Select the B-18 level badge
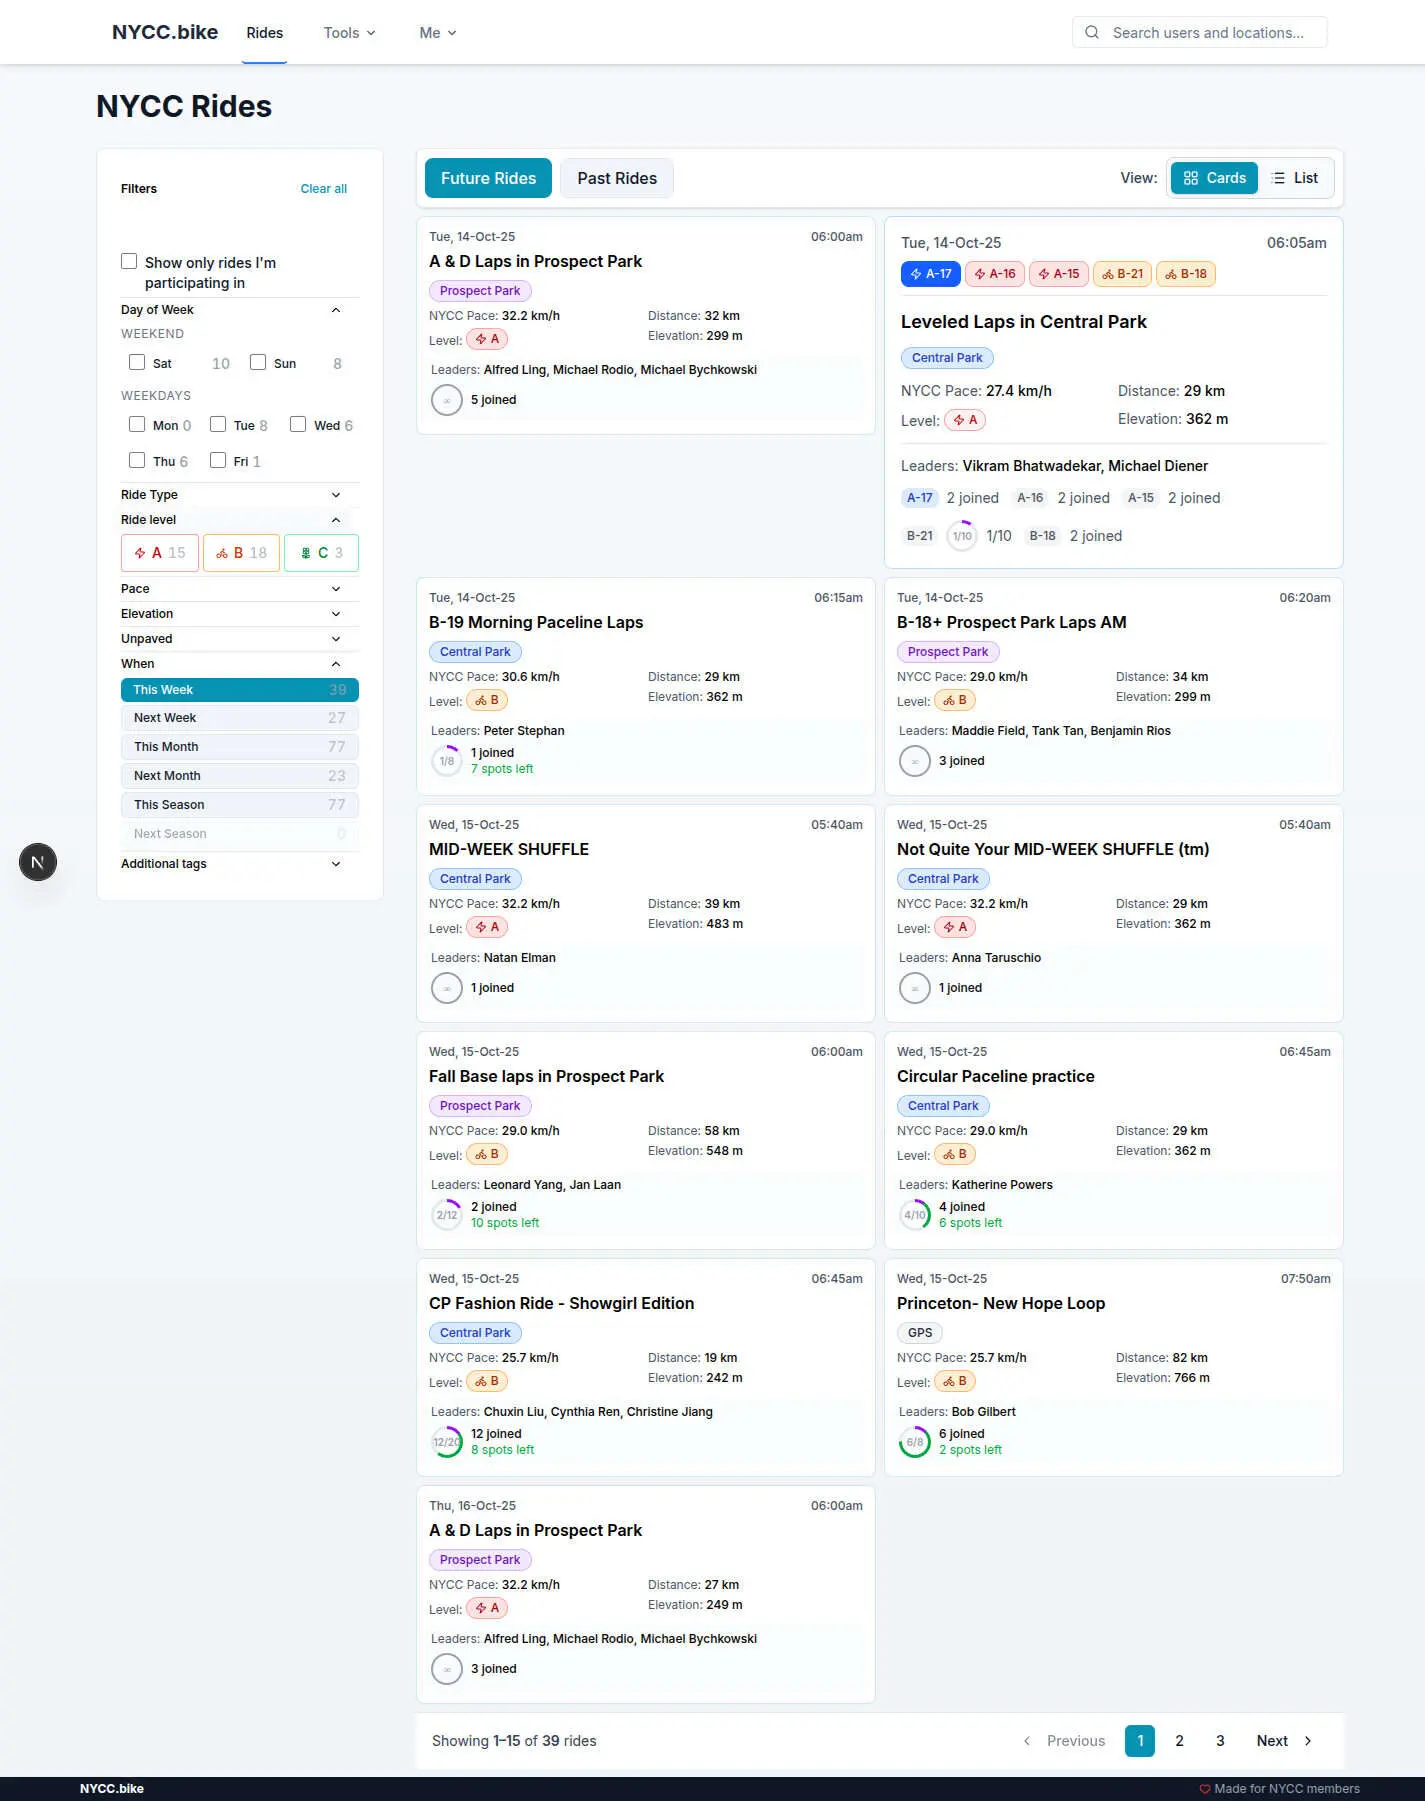 [x=1185, y=274]
